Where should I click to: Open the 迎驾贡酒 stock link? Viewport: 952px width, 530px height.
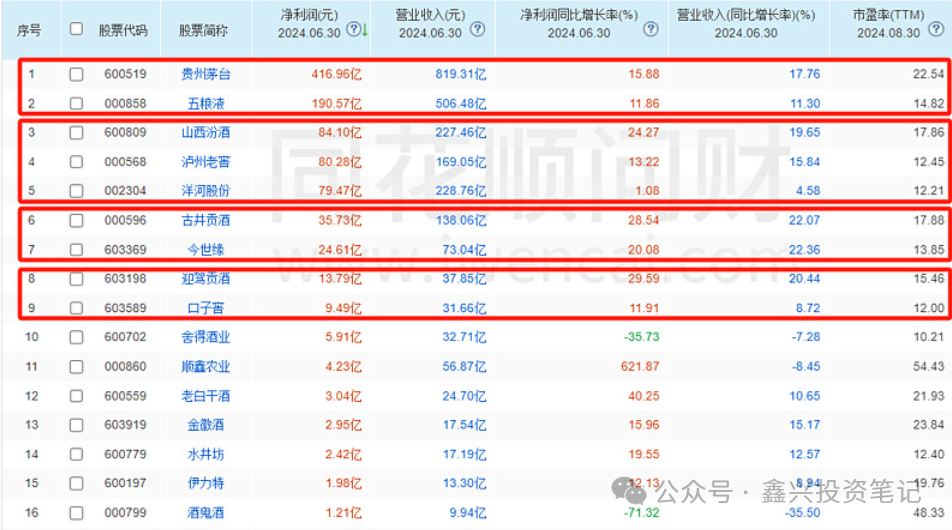click(x=206, y=279)
